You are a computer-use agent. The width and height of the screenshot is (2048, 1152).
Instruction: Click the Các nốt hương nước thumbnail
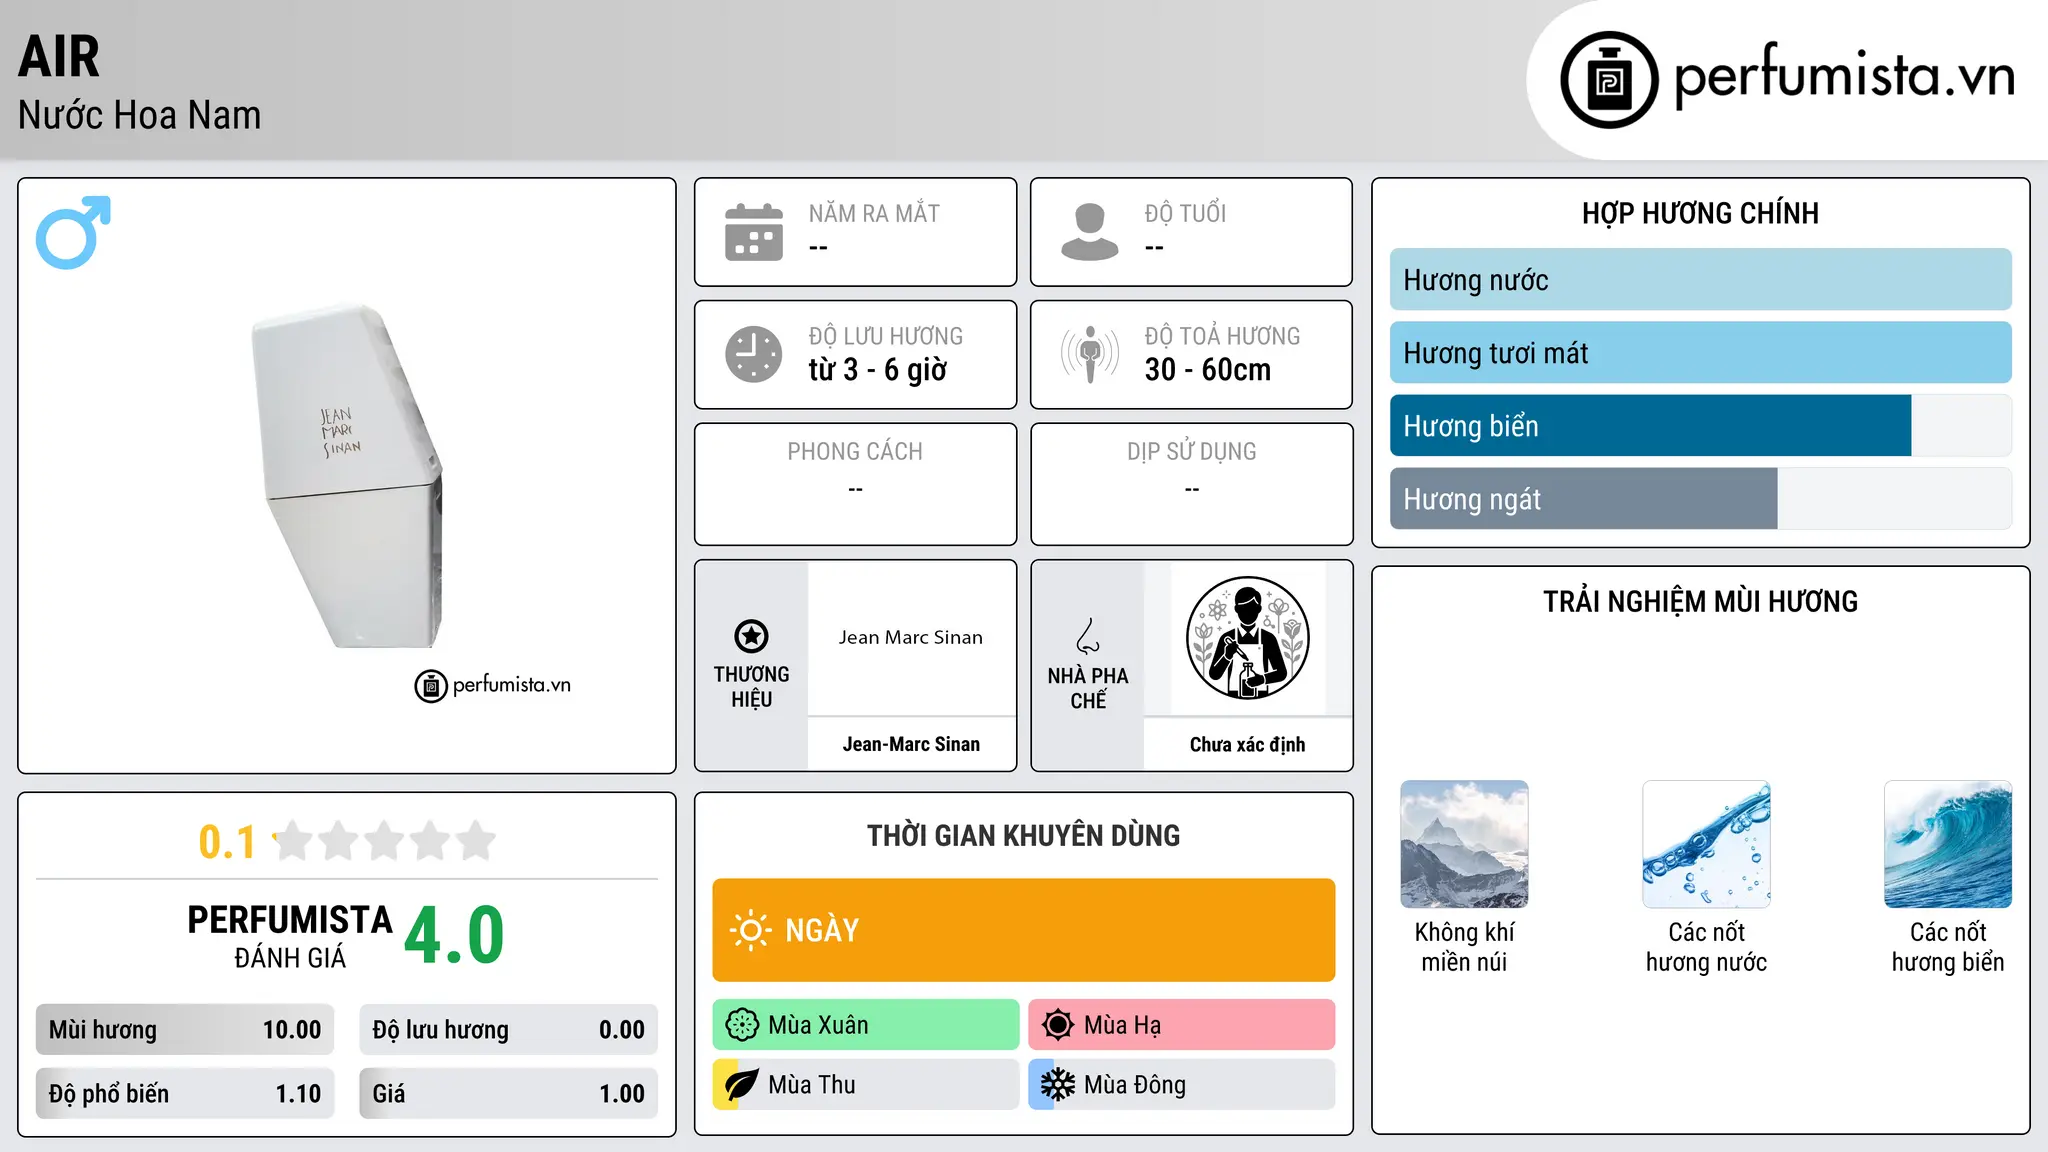(x=1706, y=844)
